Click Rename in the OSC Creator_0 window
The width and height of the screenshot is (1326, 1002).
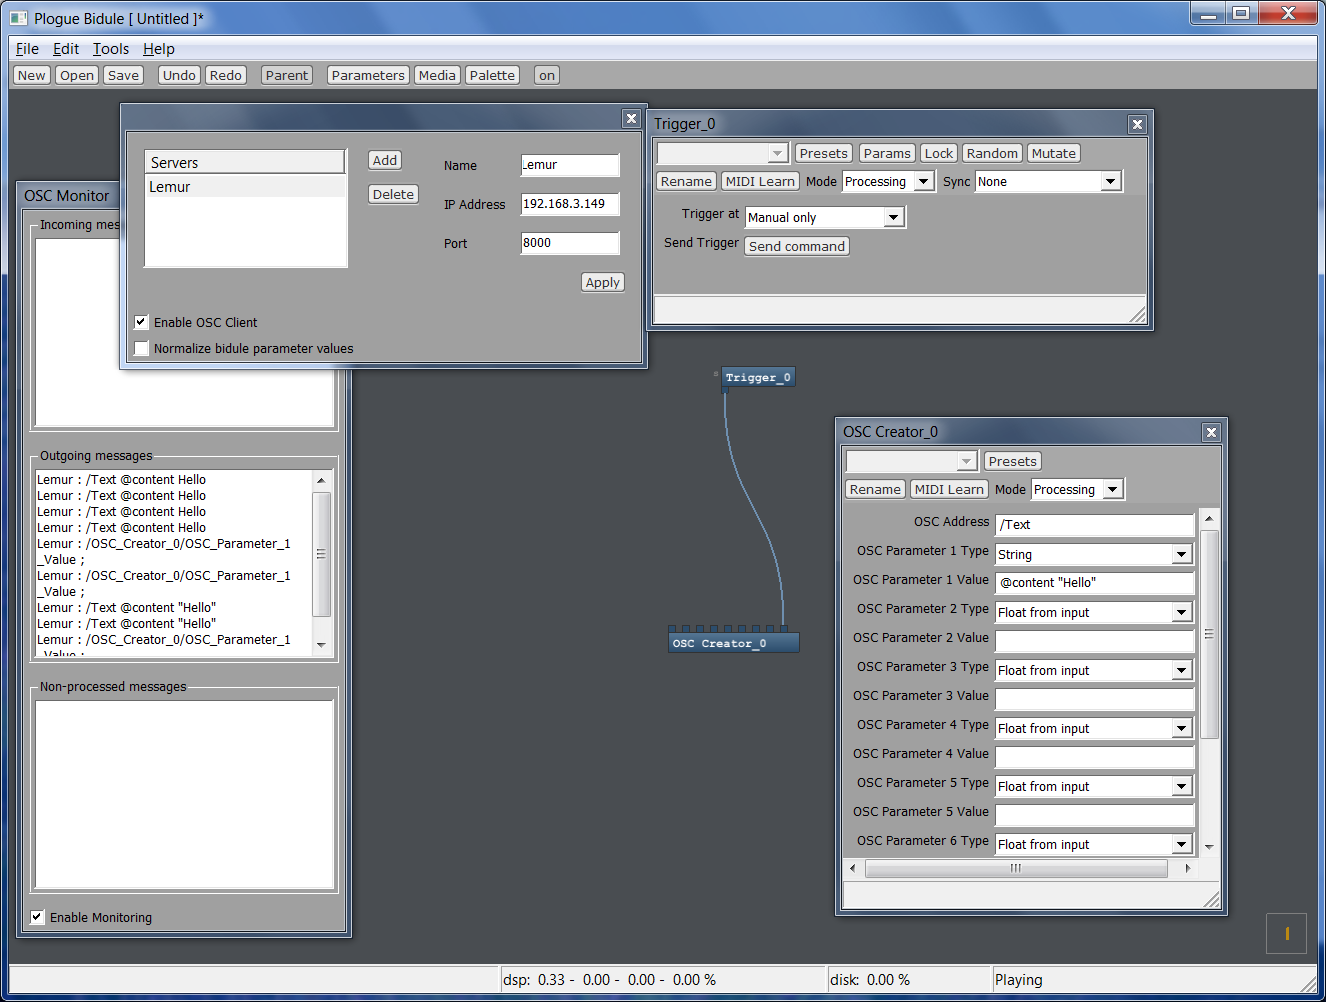tap(875, 489)
